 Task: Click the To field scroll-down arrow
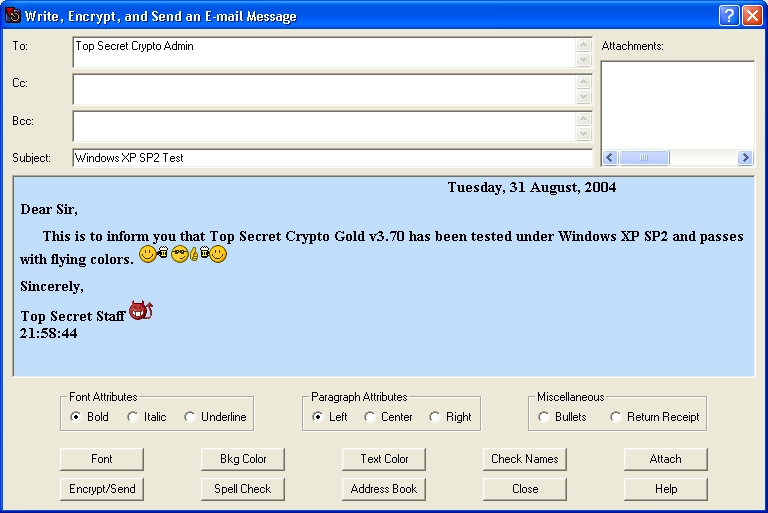583,59
